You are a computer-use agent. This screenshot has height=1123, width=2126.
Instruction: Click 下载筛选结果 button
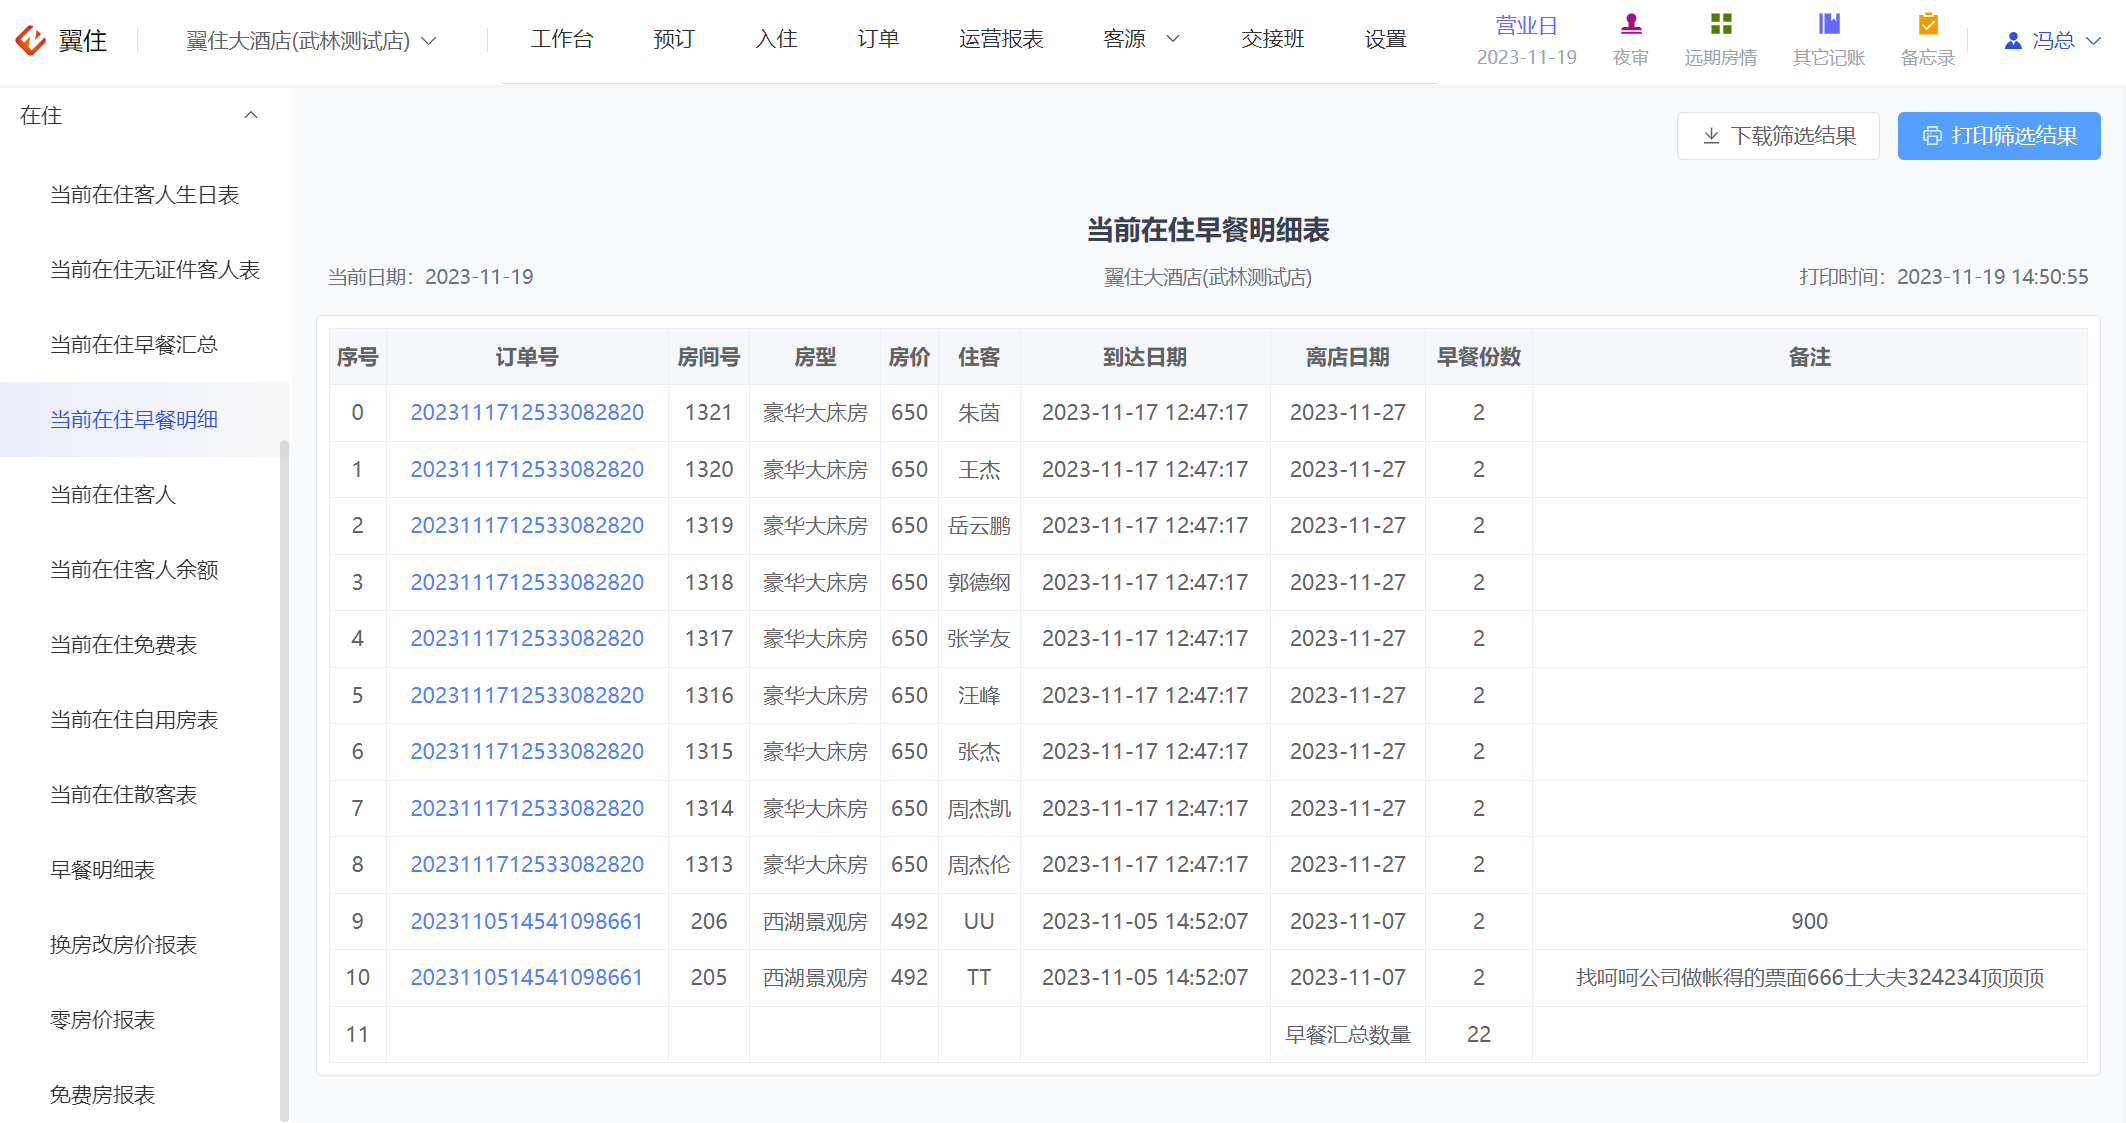[x=1778, y=136]
